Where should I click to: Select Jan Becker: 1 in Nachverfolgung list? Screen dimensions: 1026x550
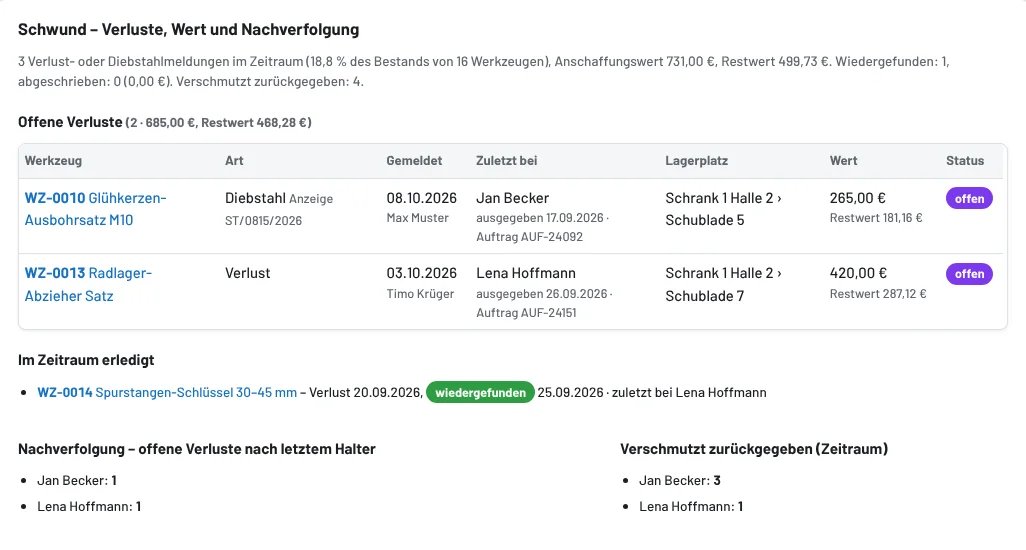point(77,480)
